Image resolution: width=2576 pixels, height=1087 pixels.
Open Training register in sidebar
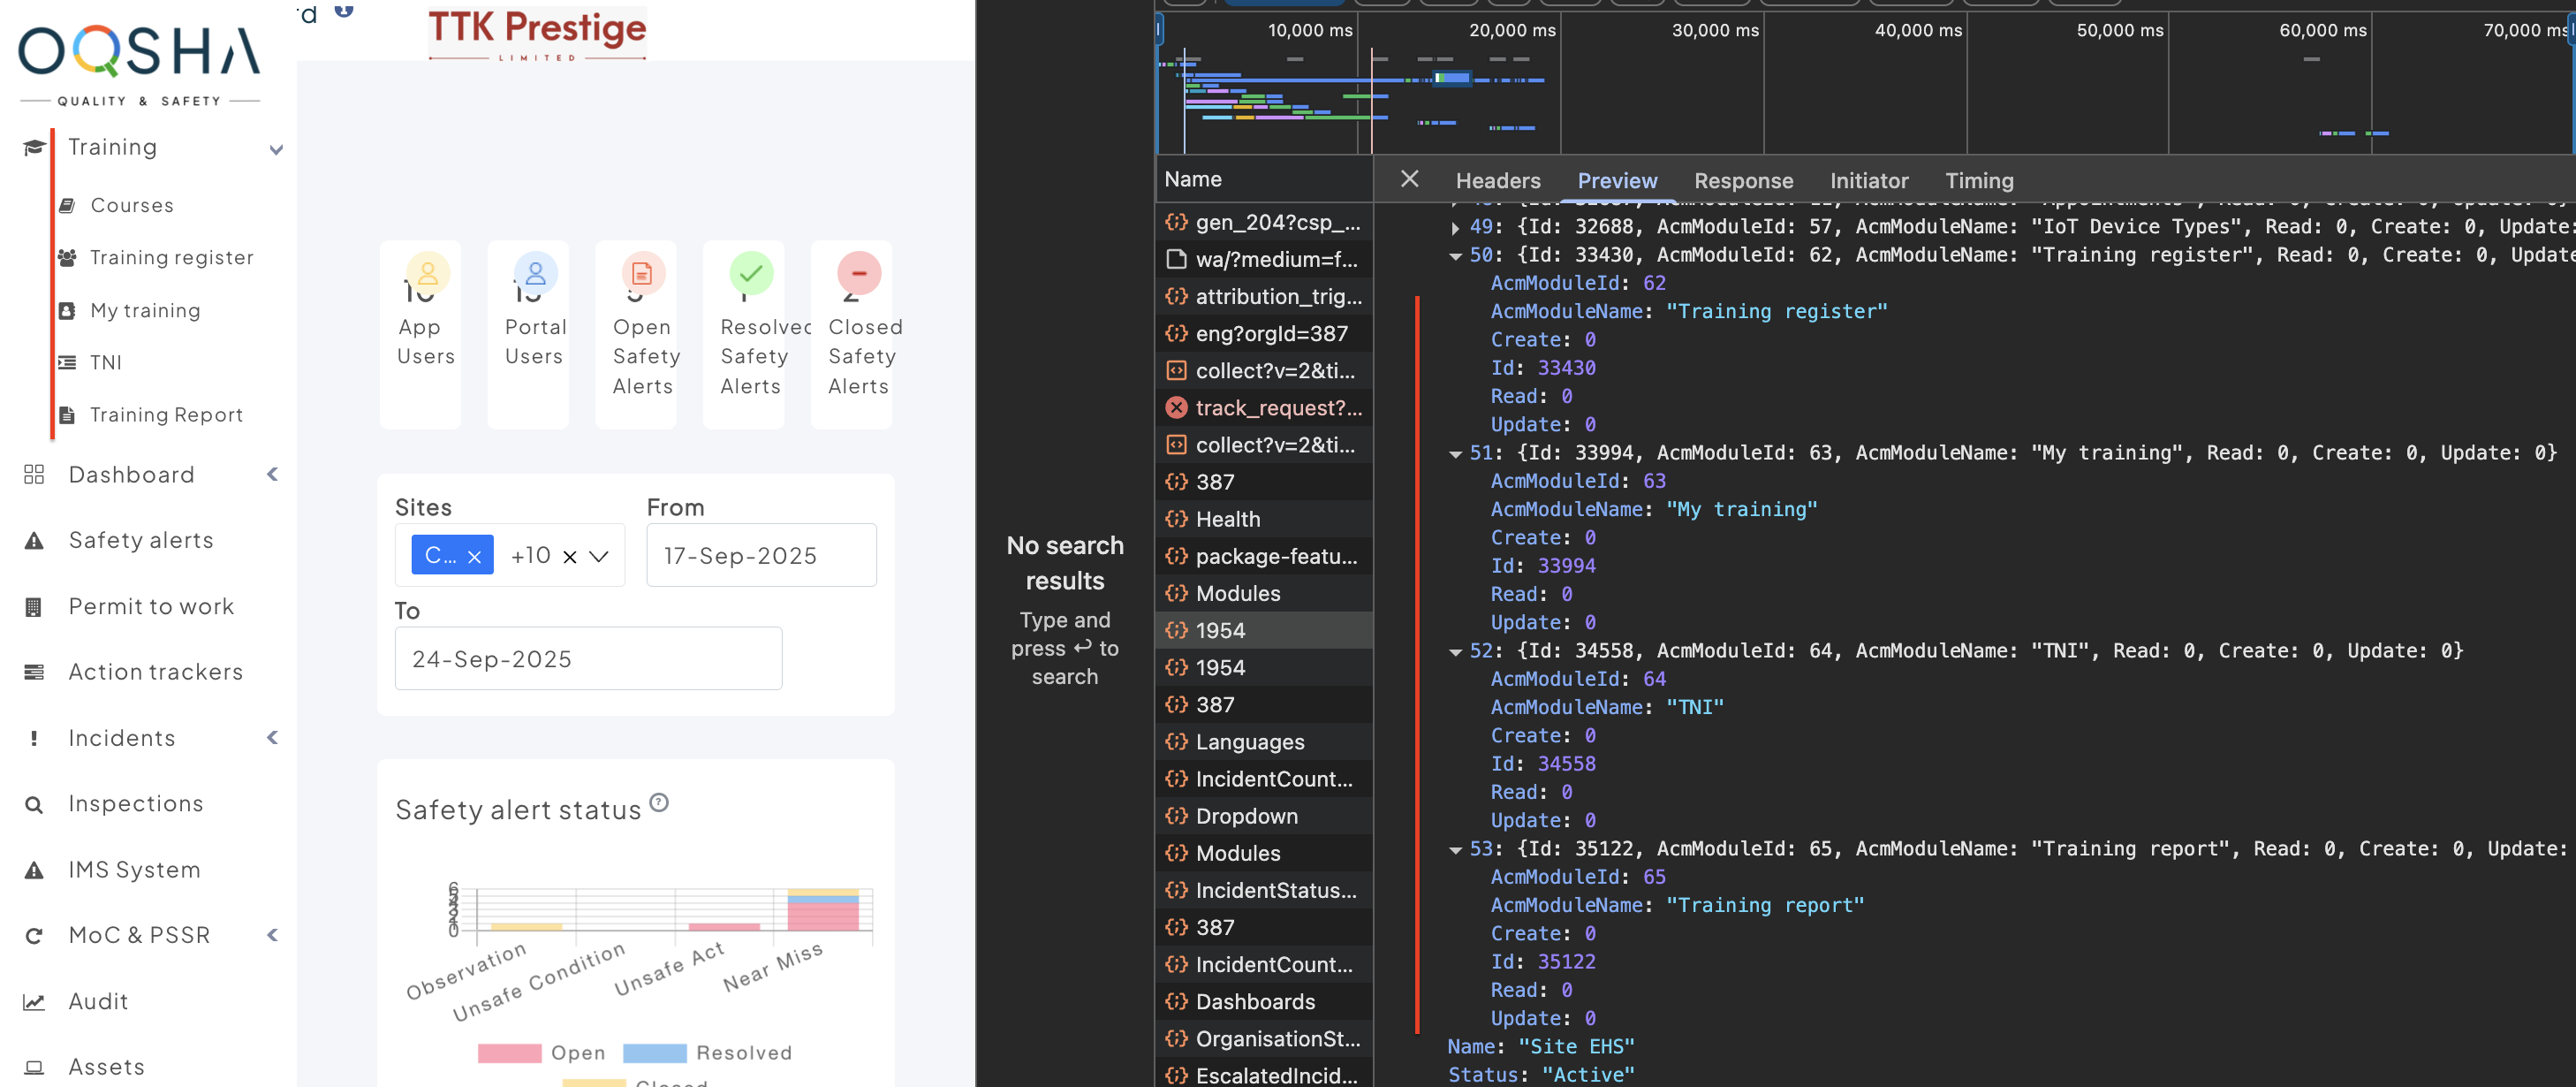(x=171, y=257)
